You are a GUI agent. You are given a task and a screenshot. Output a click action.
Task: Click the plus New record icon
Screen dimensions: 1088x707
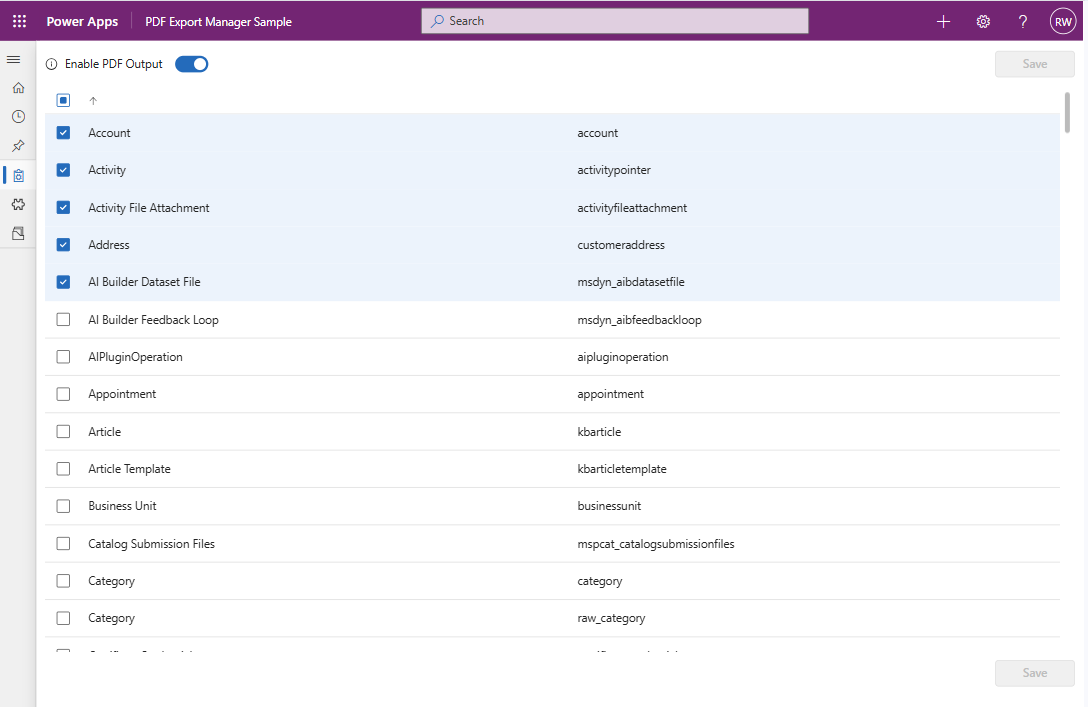coord(943,22)
